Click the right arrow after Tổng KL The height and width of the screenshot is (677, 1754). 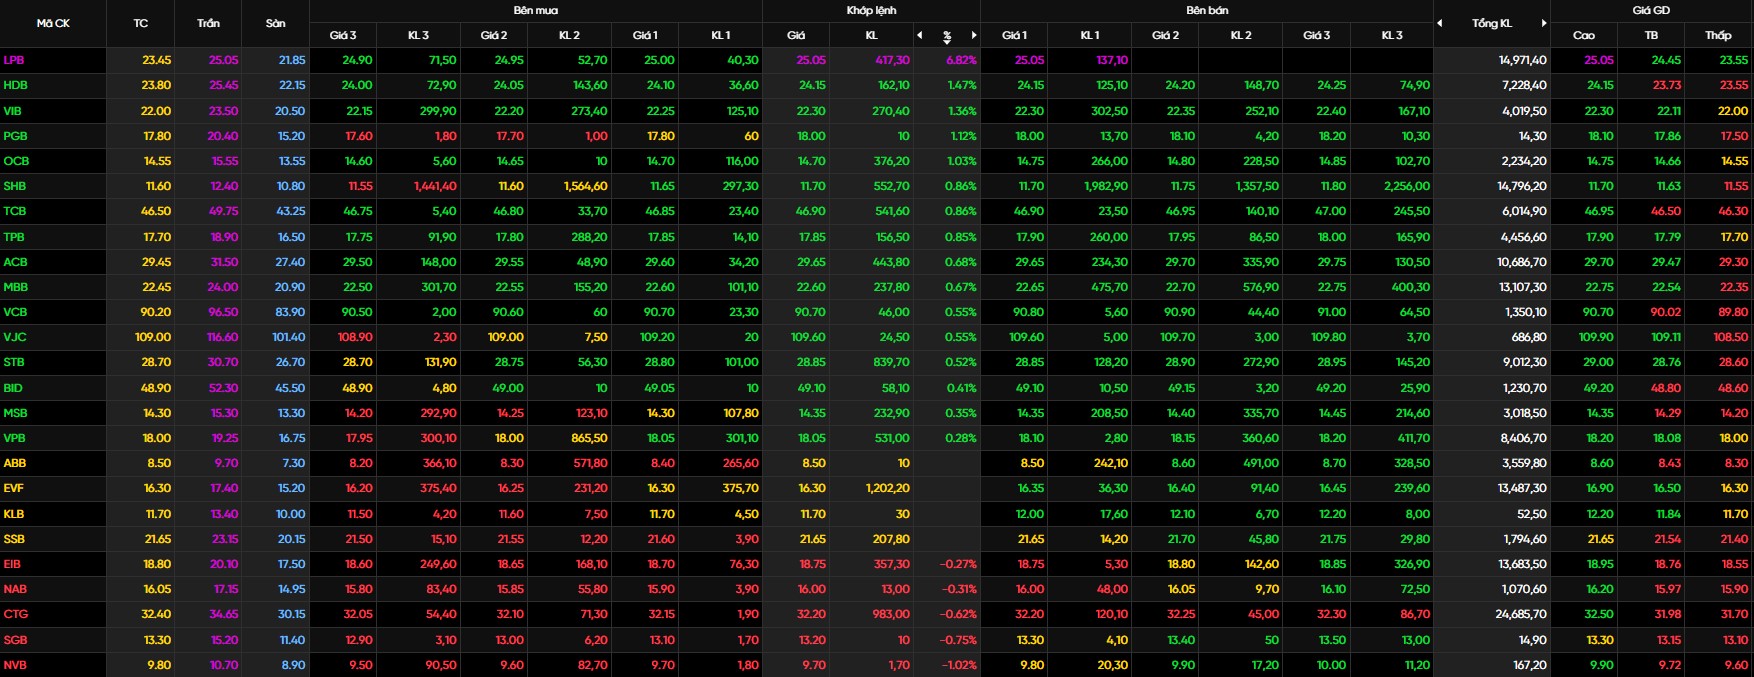coord(1544,23)
